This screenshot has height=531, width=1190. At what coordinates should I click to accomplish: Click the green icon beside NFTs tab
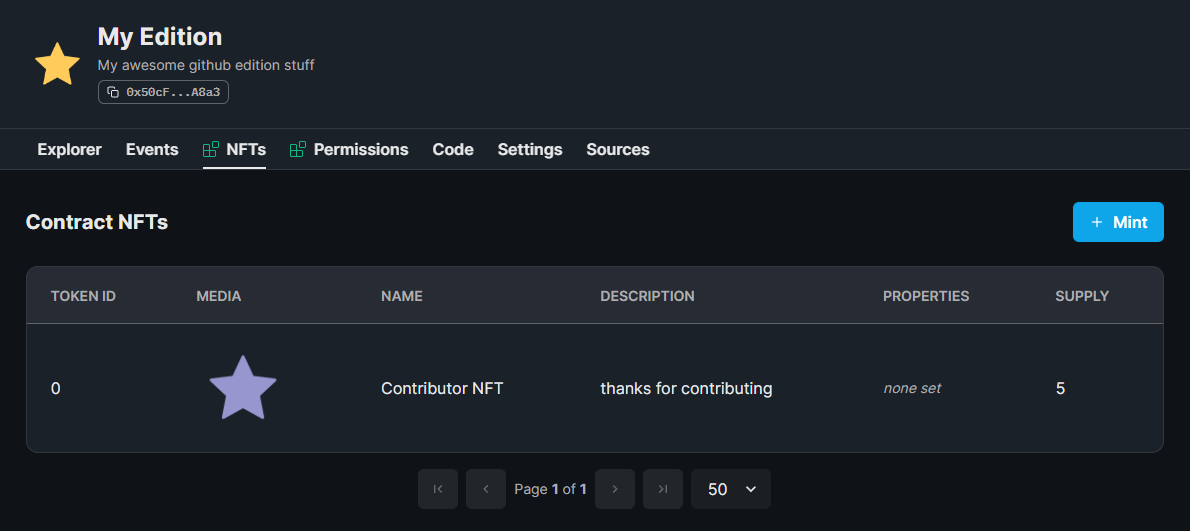click(211, 150)
